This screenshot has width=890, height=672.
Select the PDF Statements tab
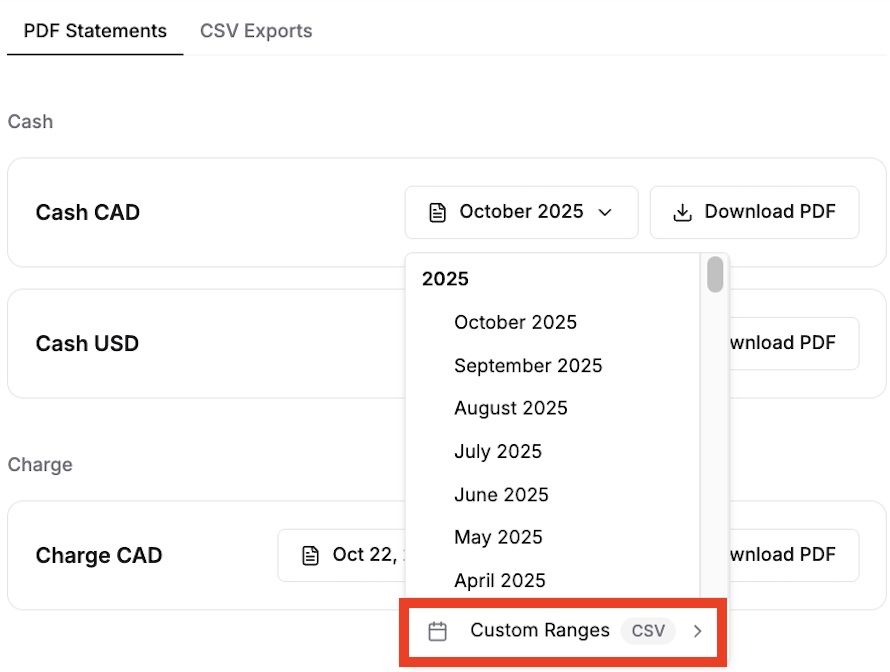(95, 31)
